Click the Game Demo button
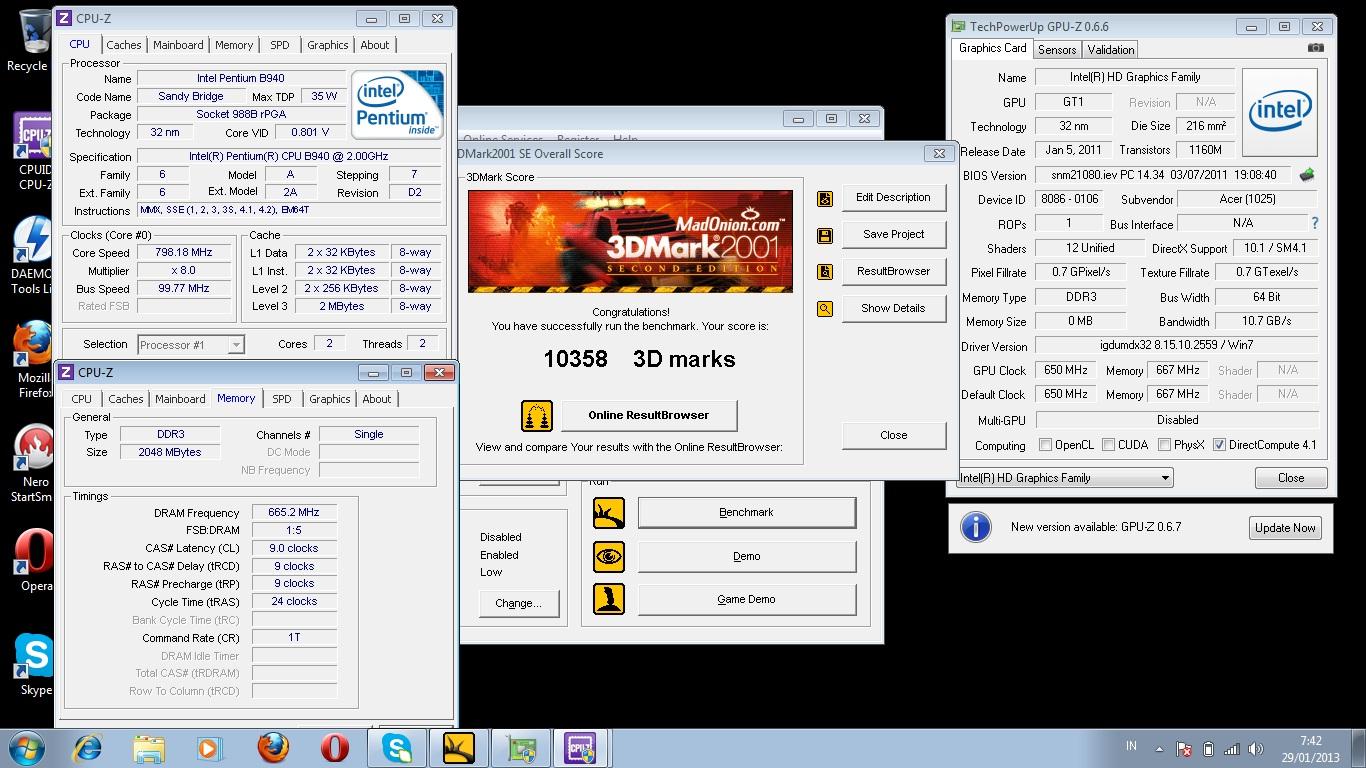This screenshot has height=768, width=1366. (x=747, y=600)
